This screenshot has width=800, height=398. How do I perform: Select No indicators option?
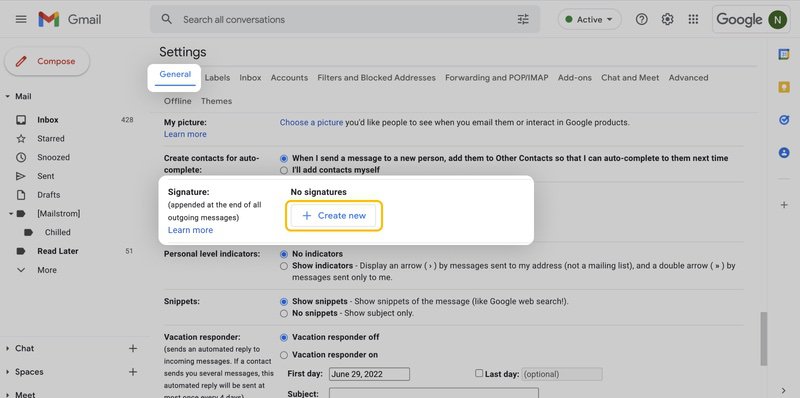284,254
